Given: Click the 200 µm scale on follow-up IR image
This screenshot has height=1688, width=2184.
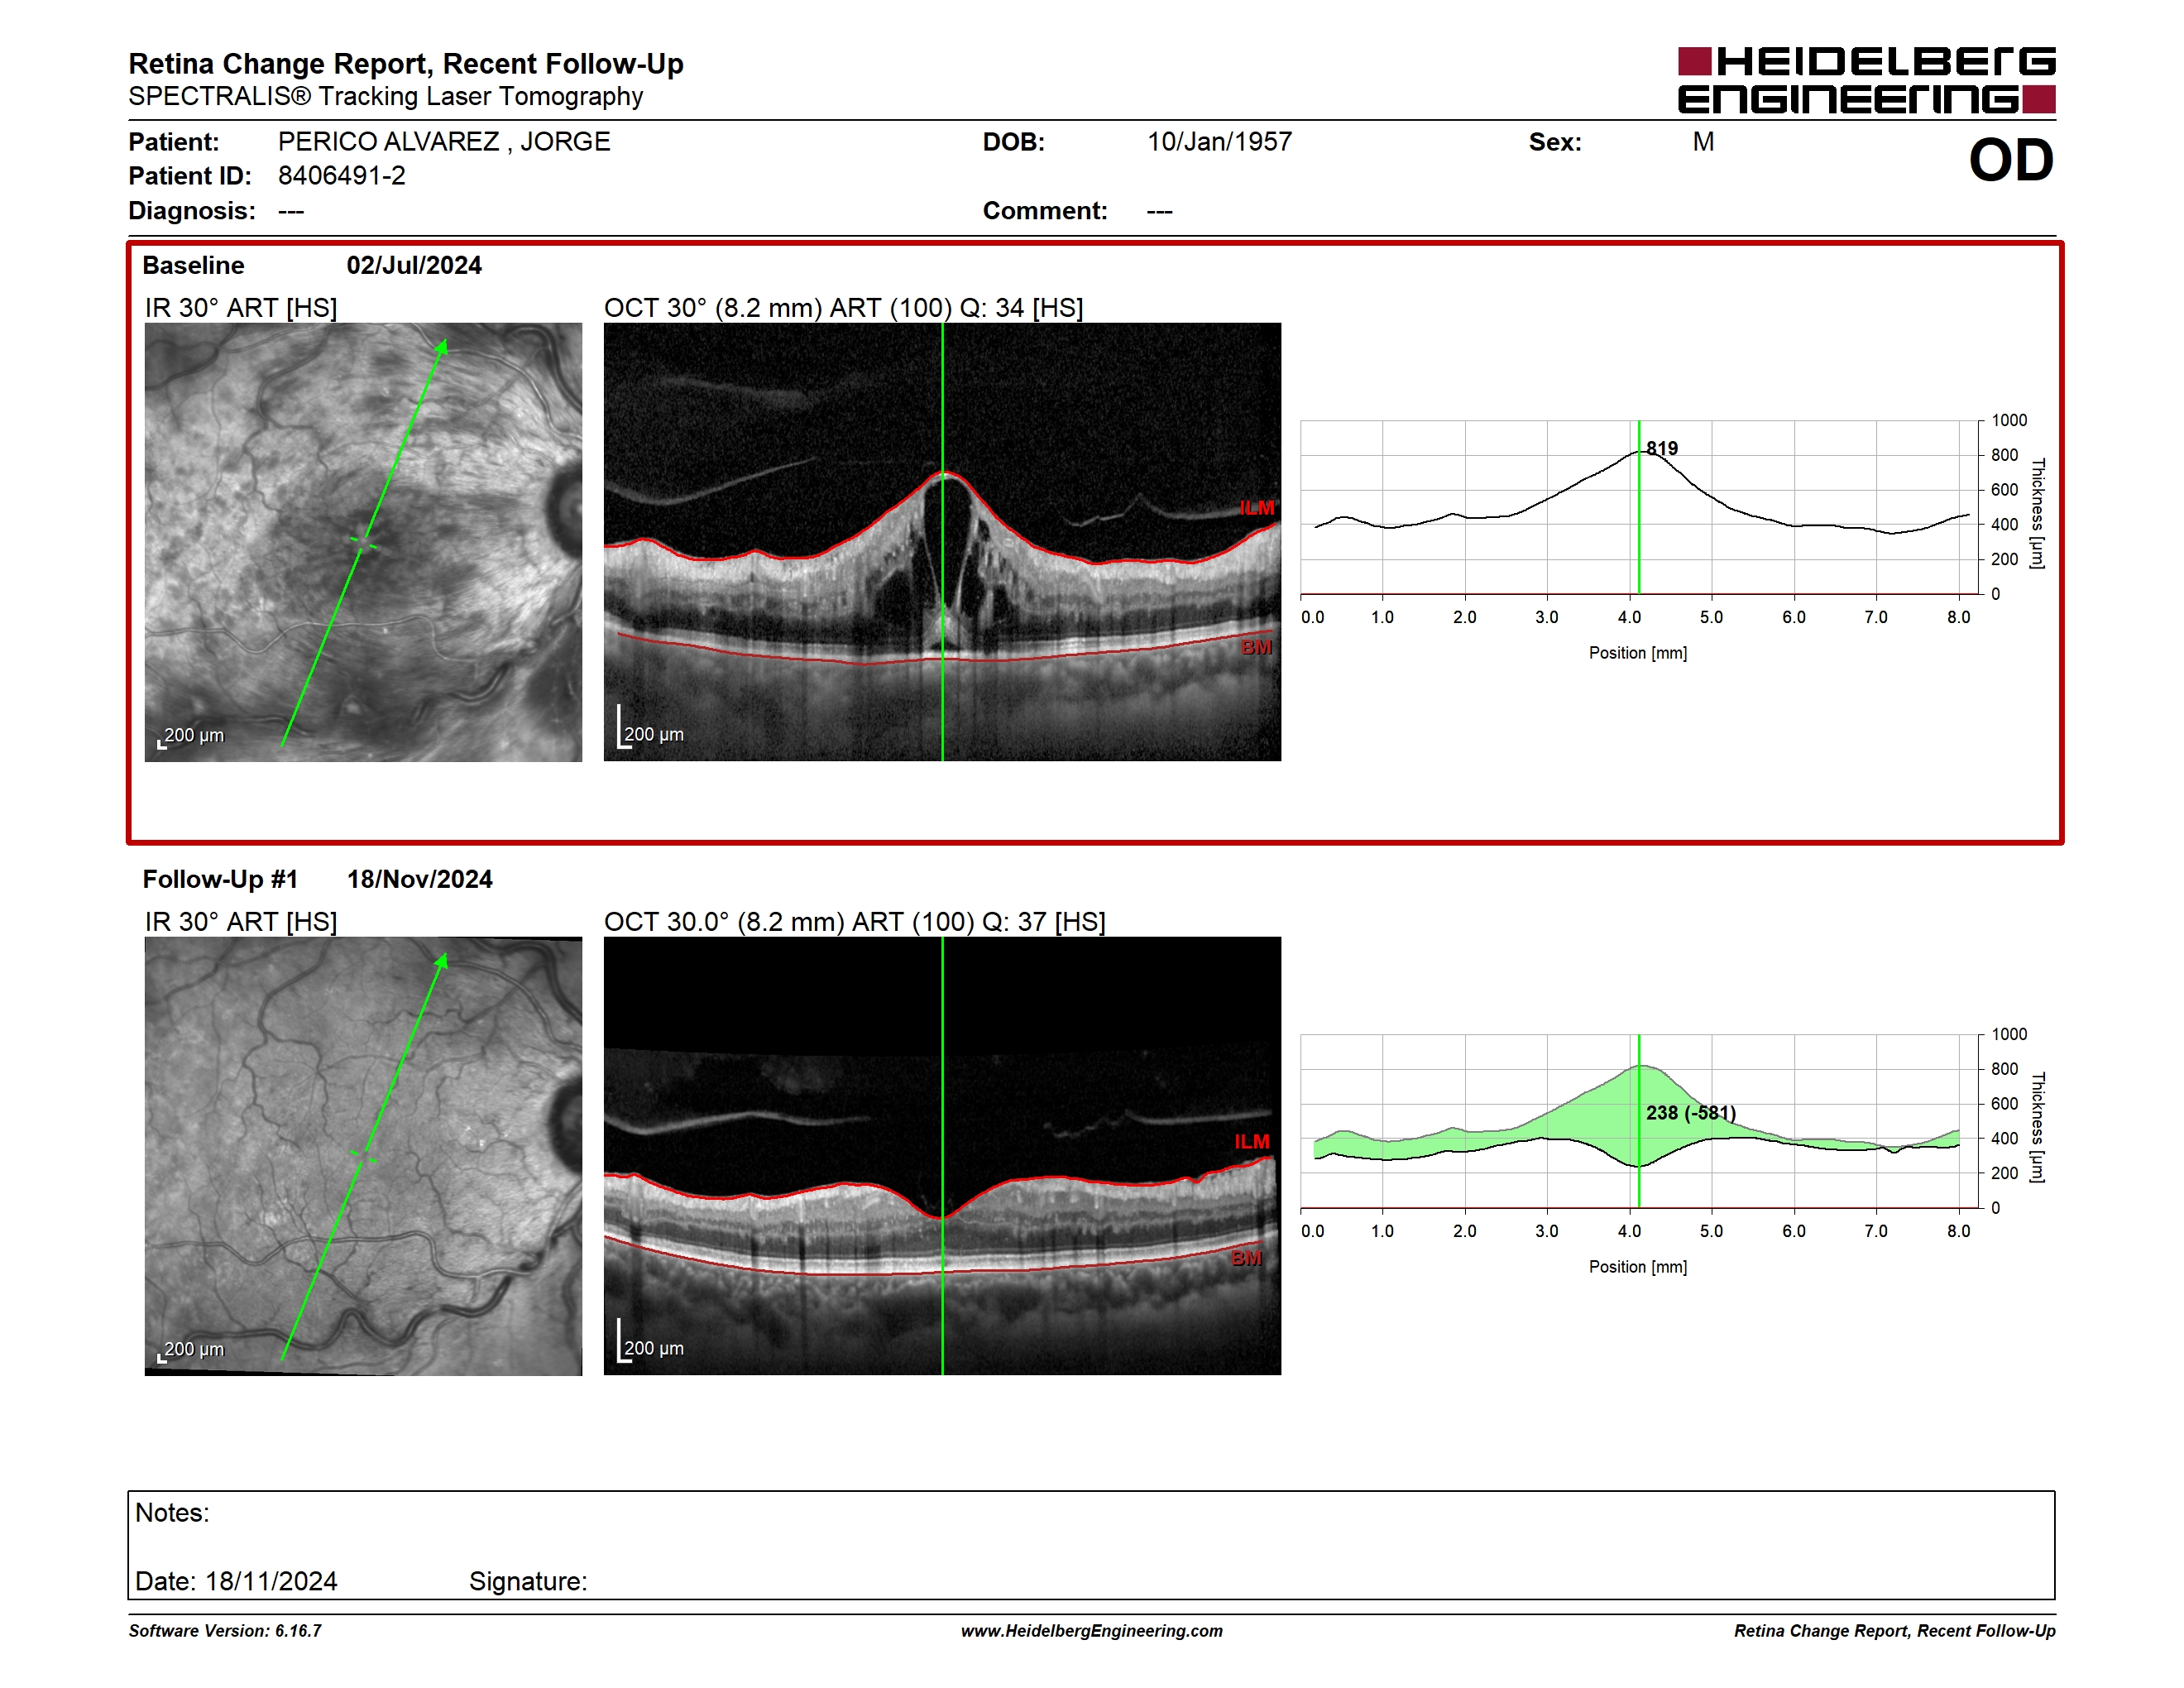Looking at the screenshot, I should pyautogui.click(x=191, y=1350).
